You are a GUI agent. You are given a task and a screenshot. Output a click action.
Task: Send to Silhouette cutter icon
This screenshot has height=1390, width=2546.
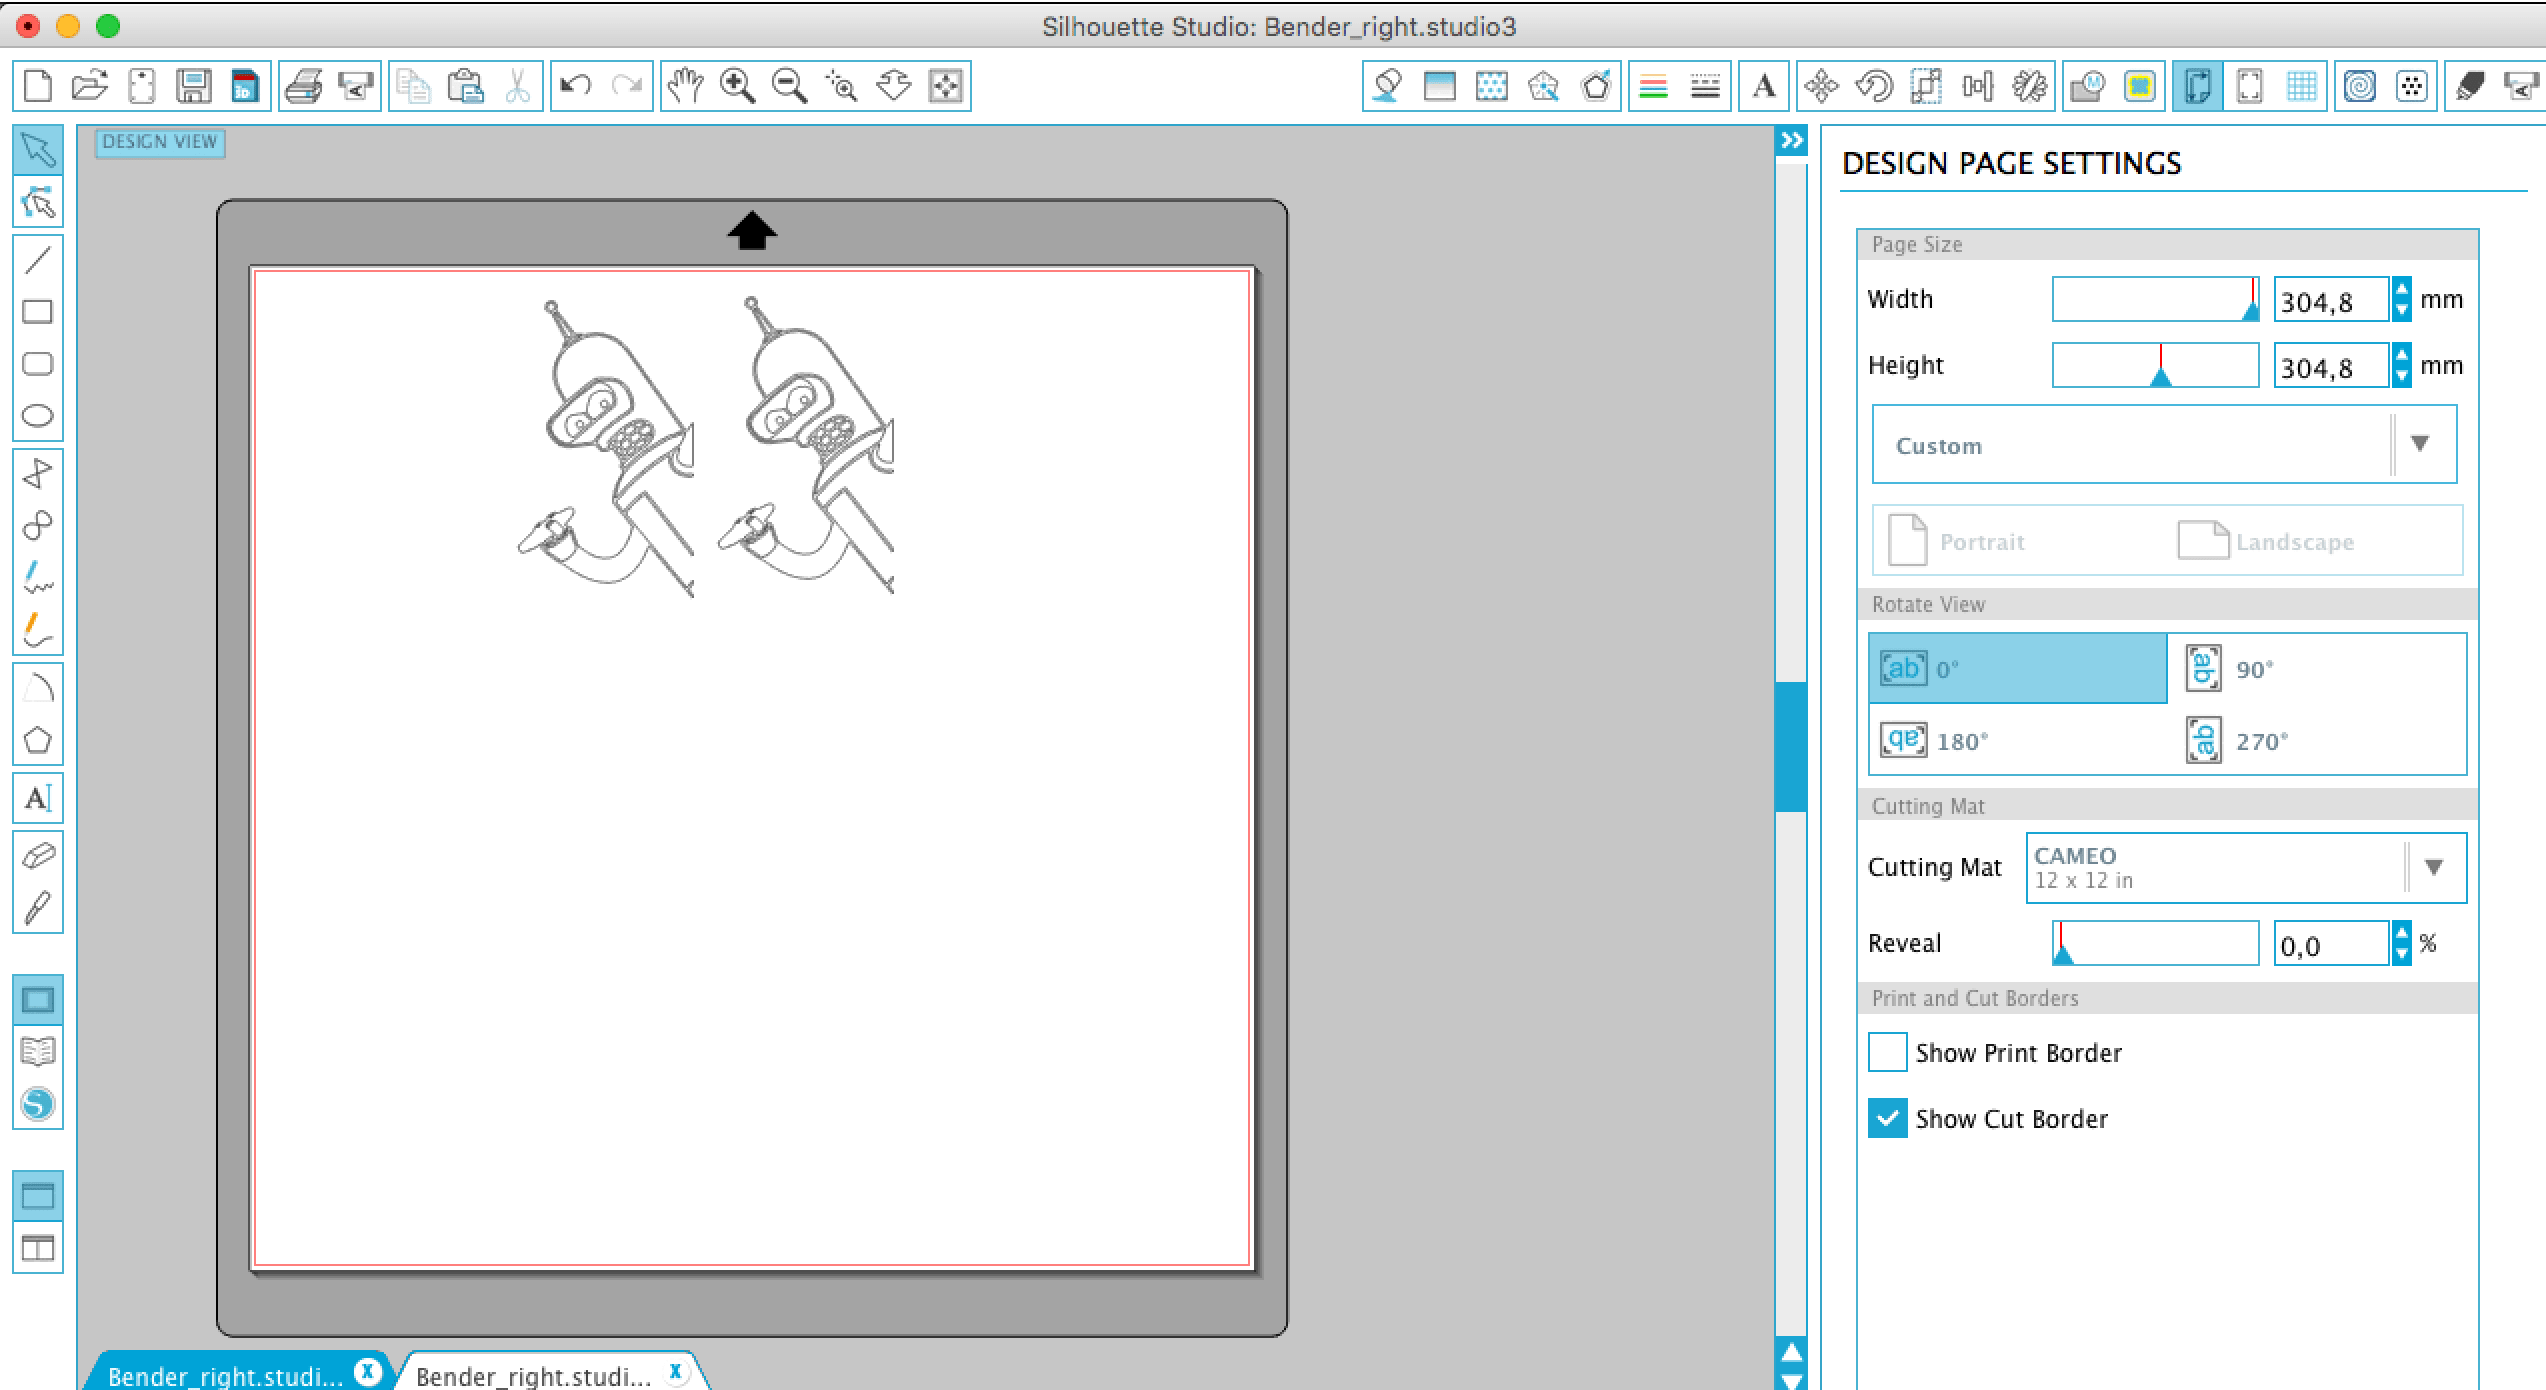point(356,86)
